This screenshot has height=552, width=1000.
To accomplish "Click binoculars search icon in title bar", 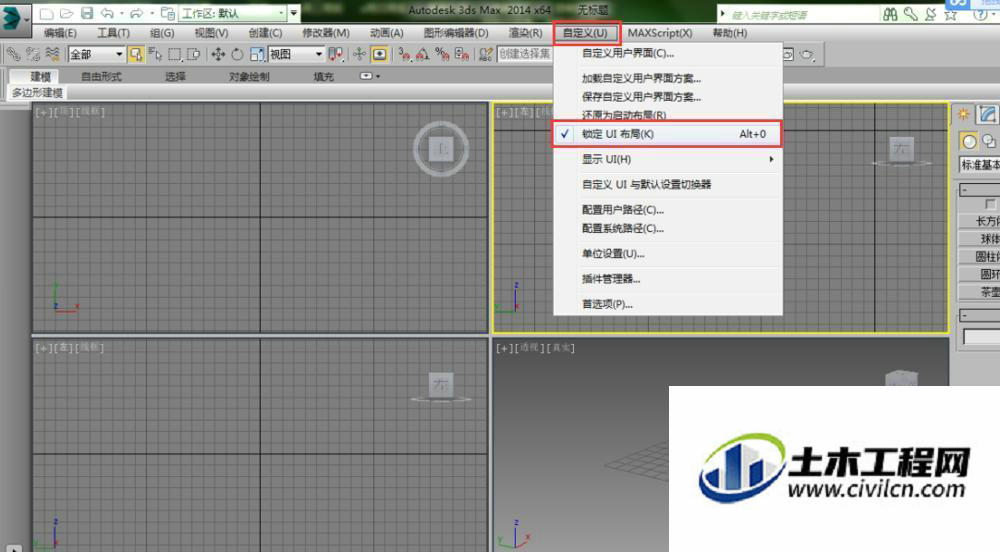I will (890, 14).
